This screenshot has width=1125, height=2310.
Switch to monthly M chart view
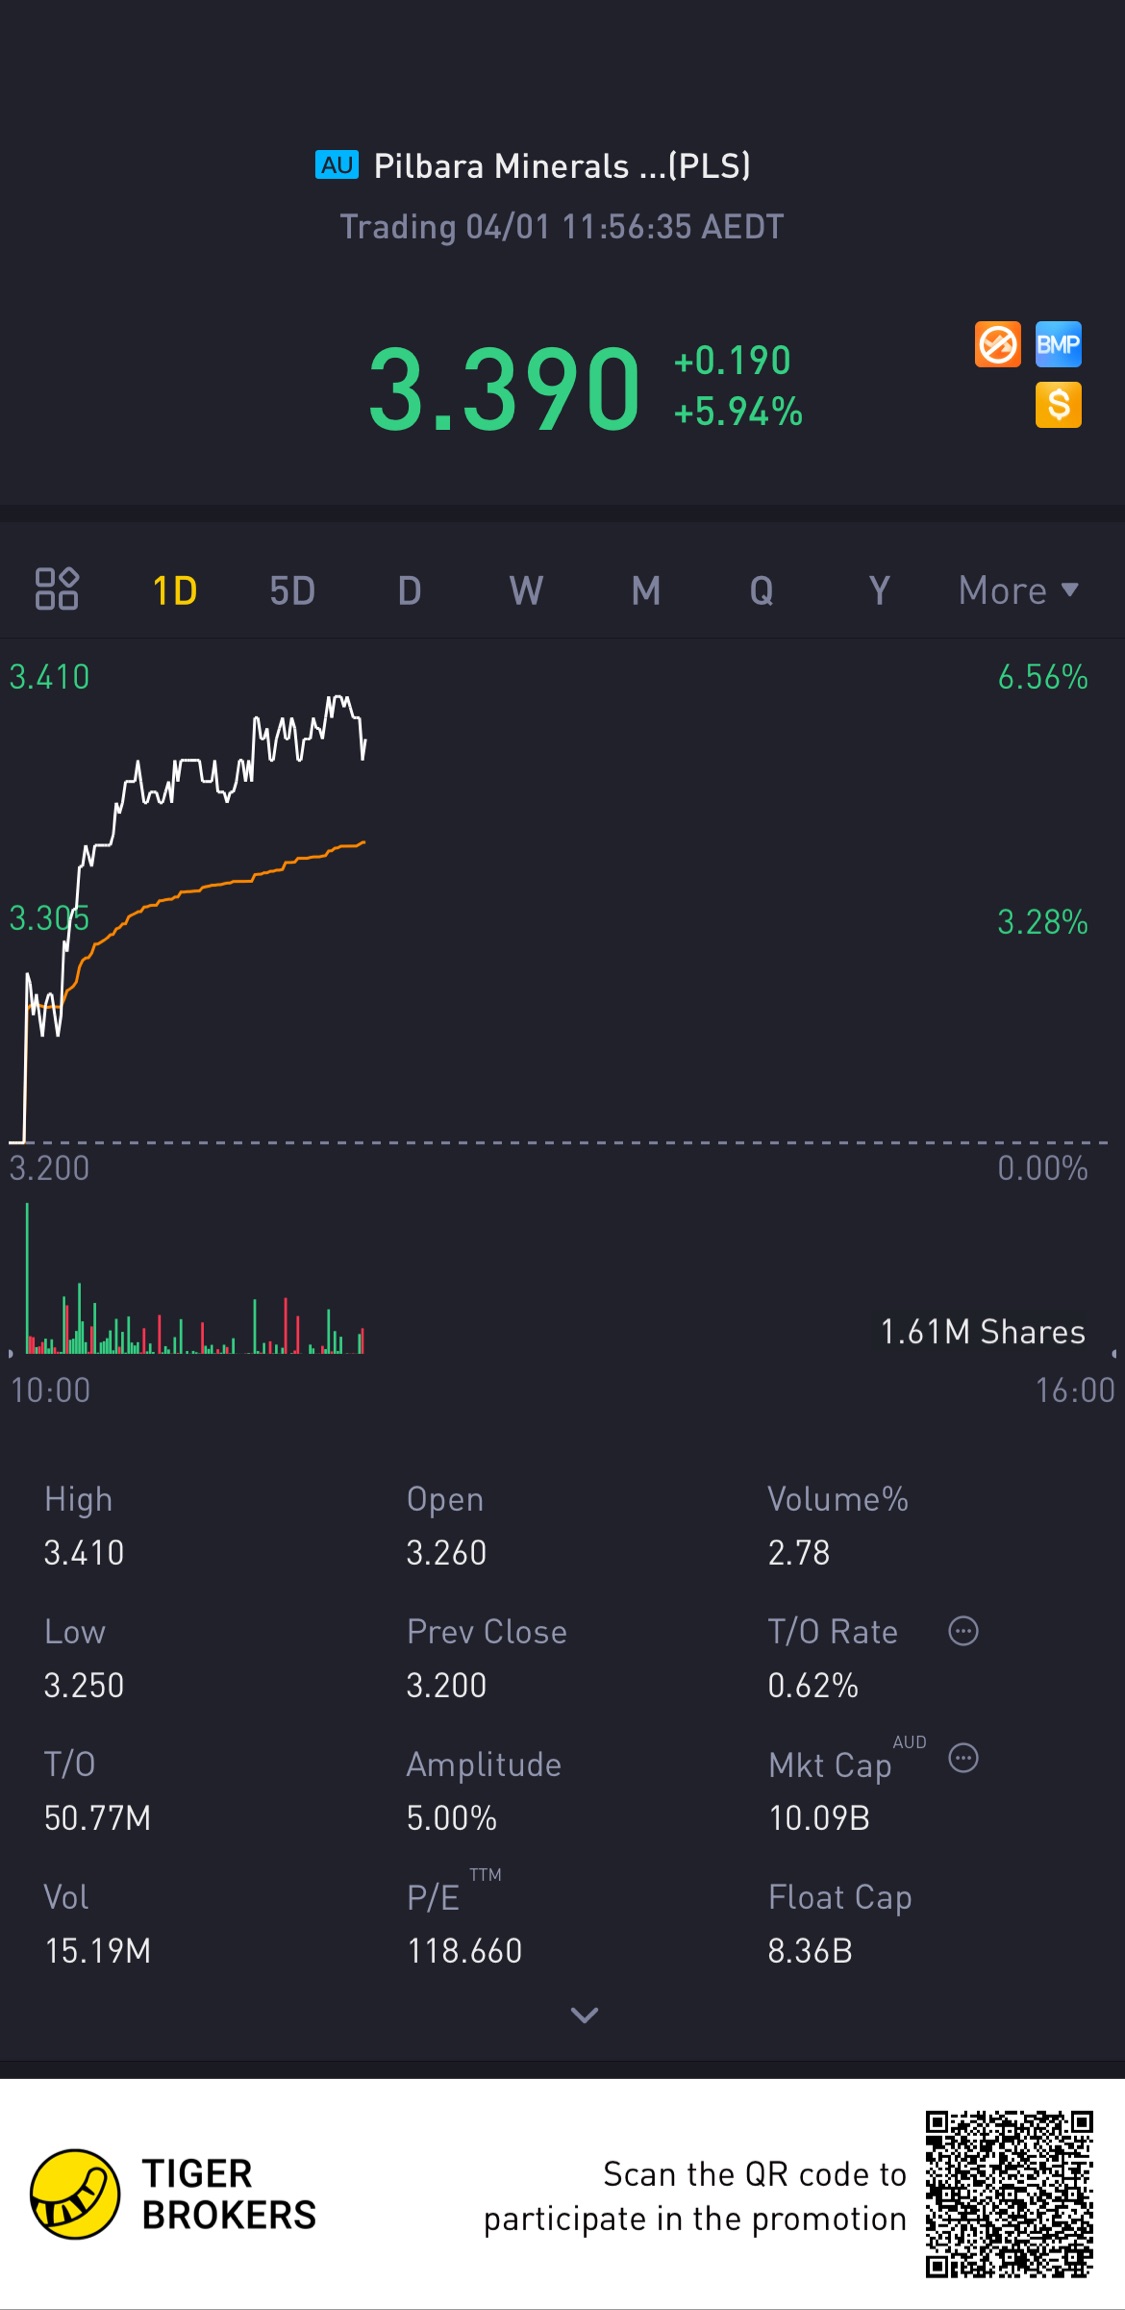(645, 591)
